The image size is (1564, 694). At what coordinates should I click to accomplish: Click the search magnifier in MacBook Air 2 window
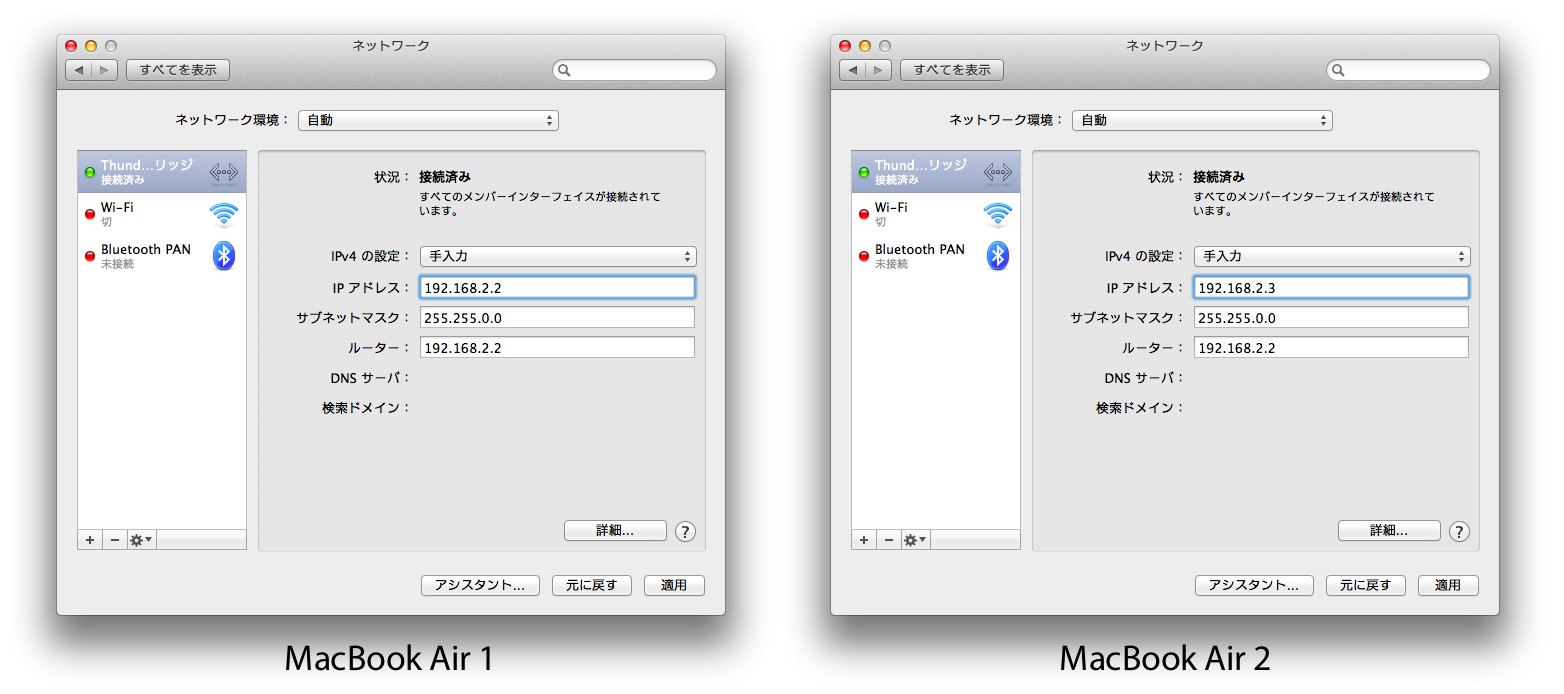1339,71
